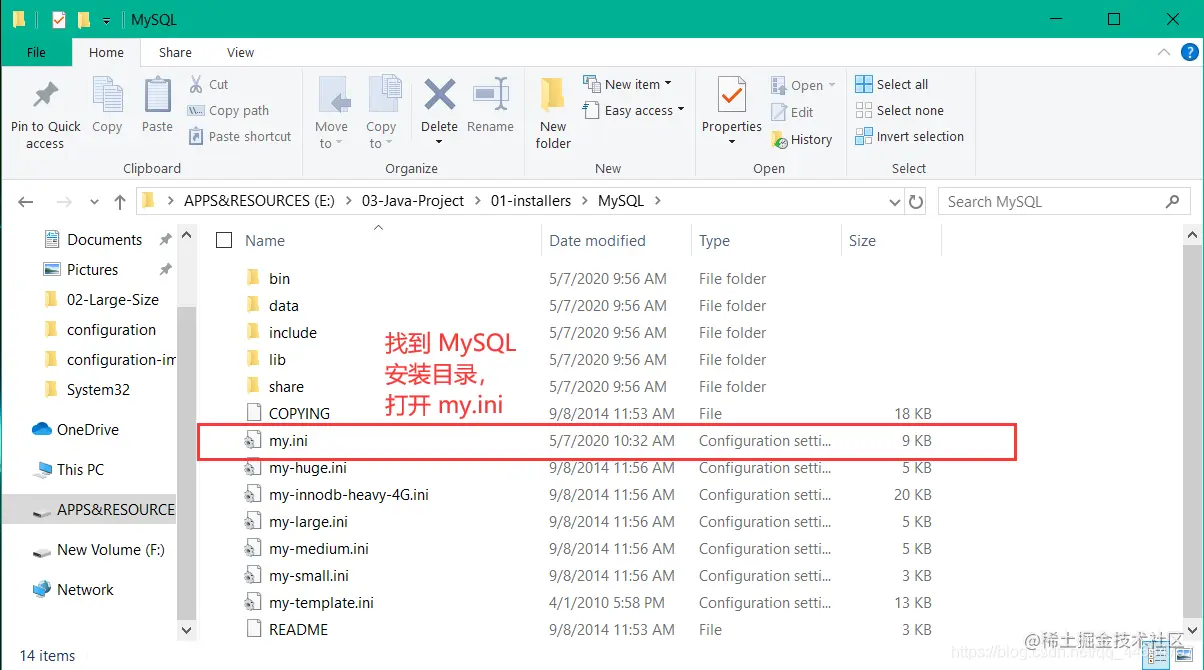Switch to the Home tab
1204x670 pixels.
coord(106,53)
